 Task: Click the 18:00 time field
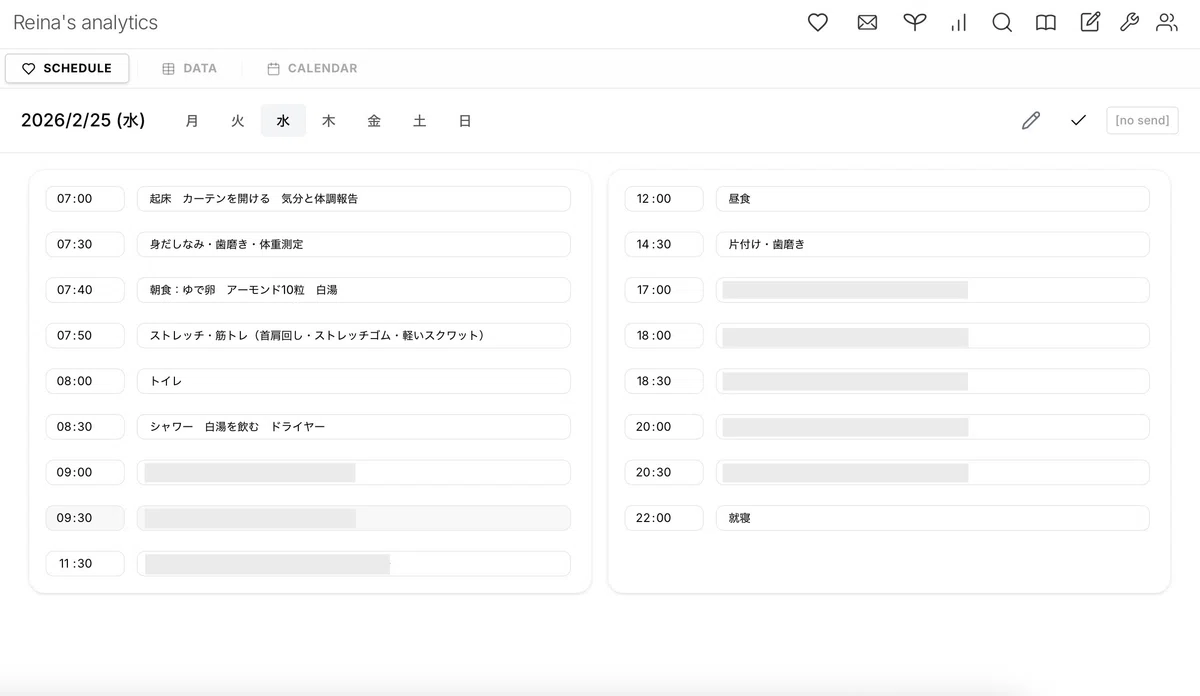(x=664, y=335)
